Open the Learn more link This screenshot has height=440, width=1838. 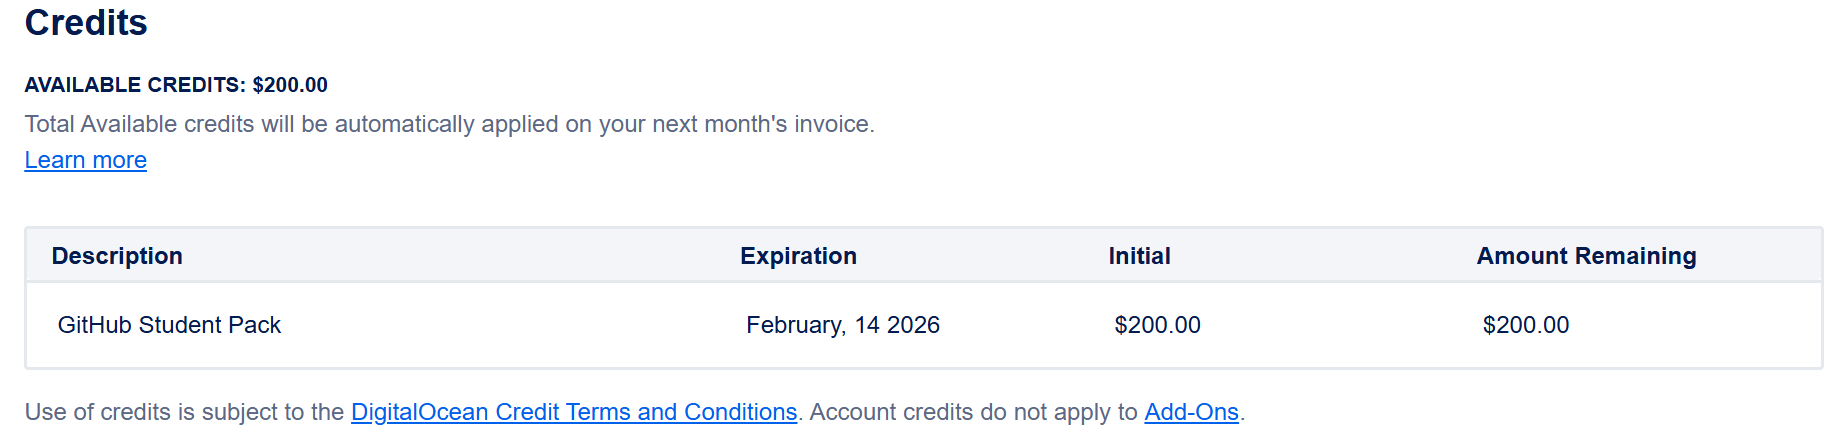click(x=85, y=160)
